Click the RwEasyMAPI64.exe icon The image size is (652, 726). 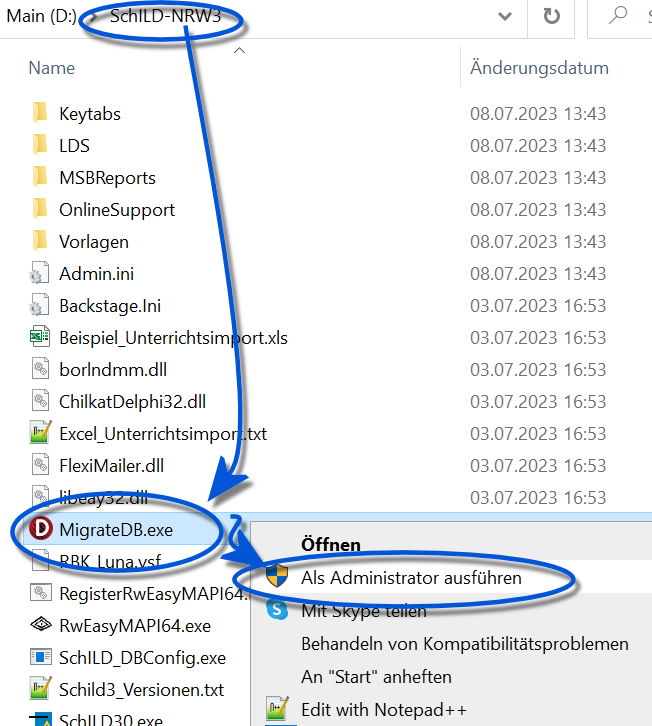41,625
